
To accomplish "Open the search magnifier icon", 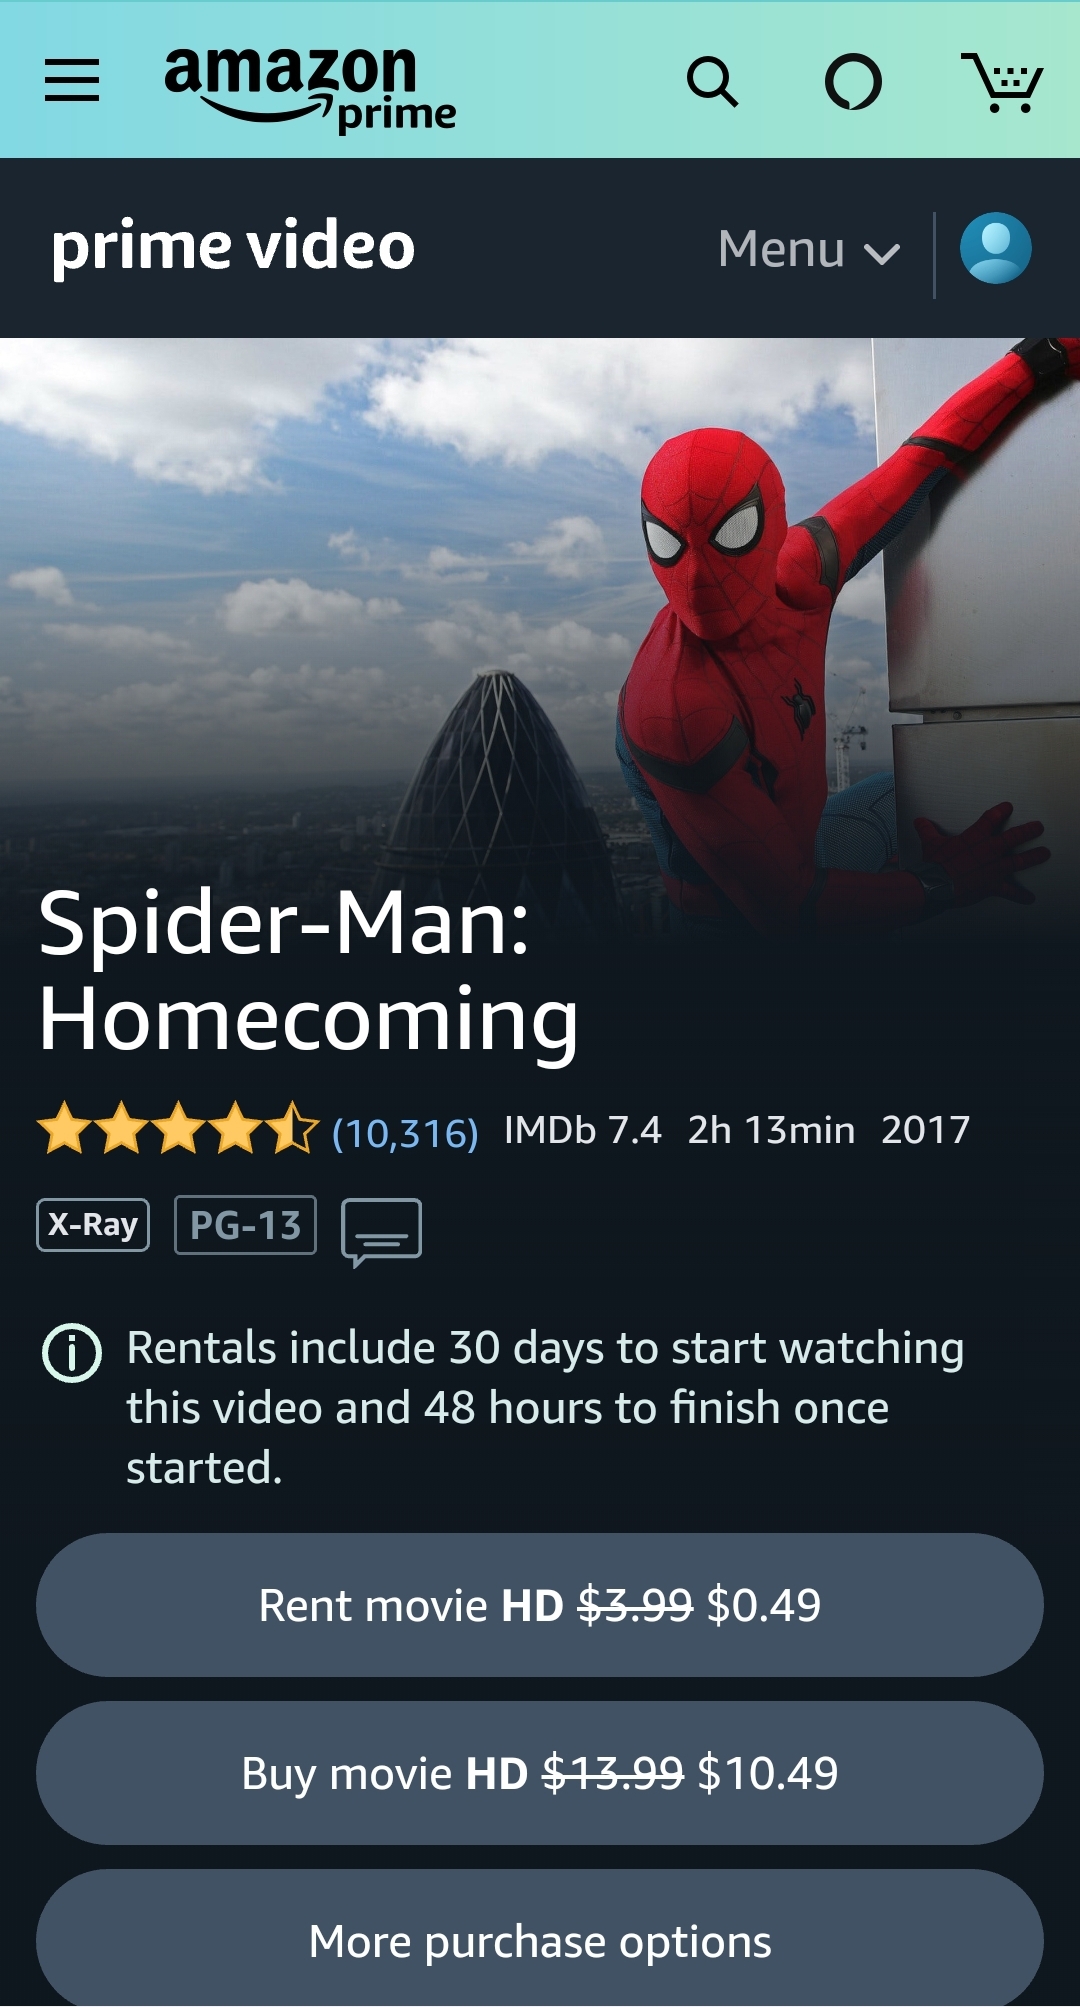I will click(x=712, y=82).
